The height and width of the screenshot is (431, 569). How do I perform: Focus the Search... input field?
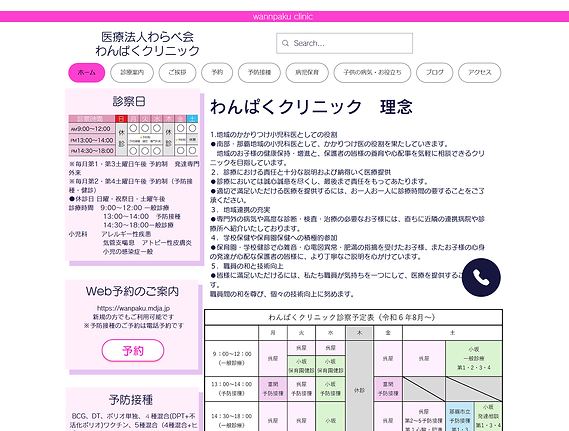pos(344,43)
